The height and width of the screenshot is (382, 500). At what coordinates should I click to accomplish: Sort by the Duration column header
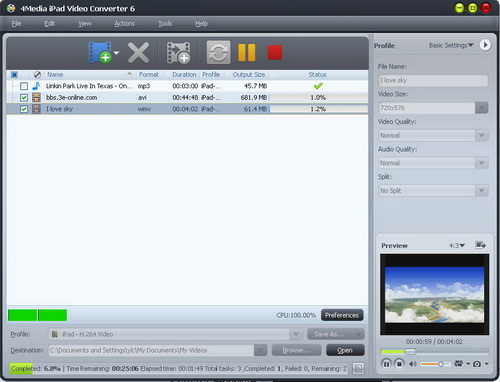pos(184,75)
